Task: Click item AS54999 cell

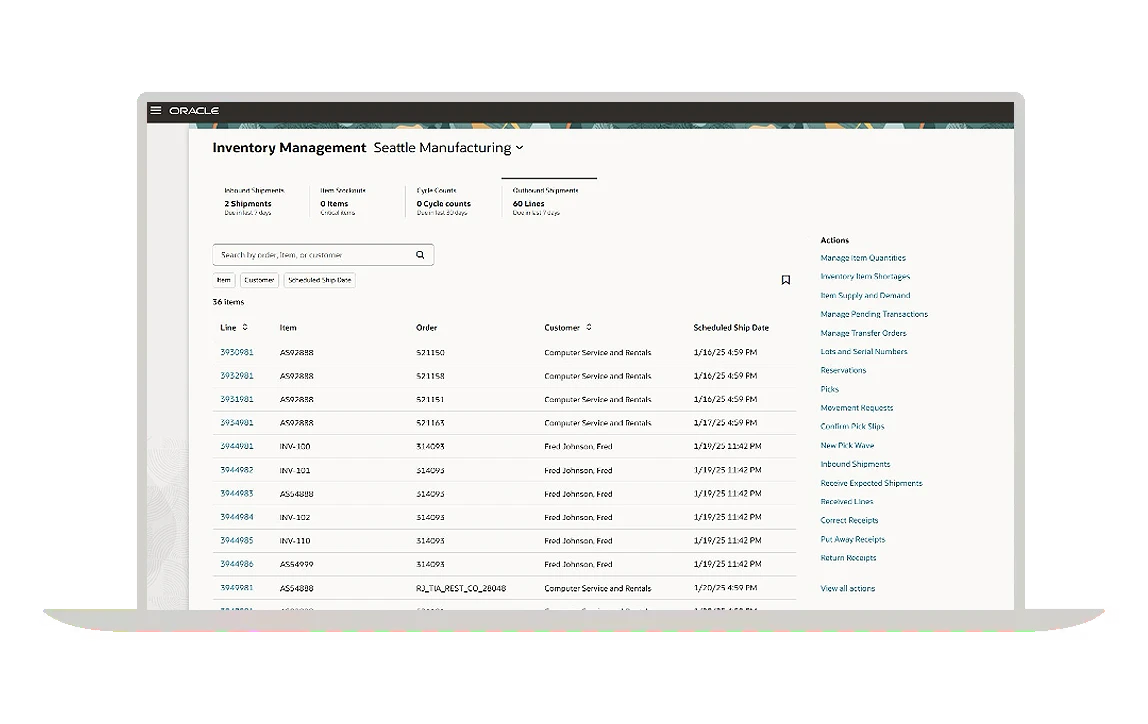Action: (297, 564)
